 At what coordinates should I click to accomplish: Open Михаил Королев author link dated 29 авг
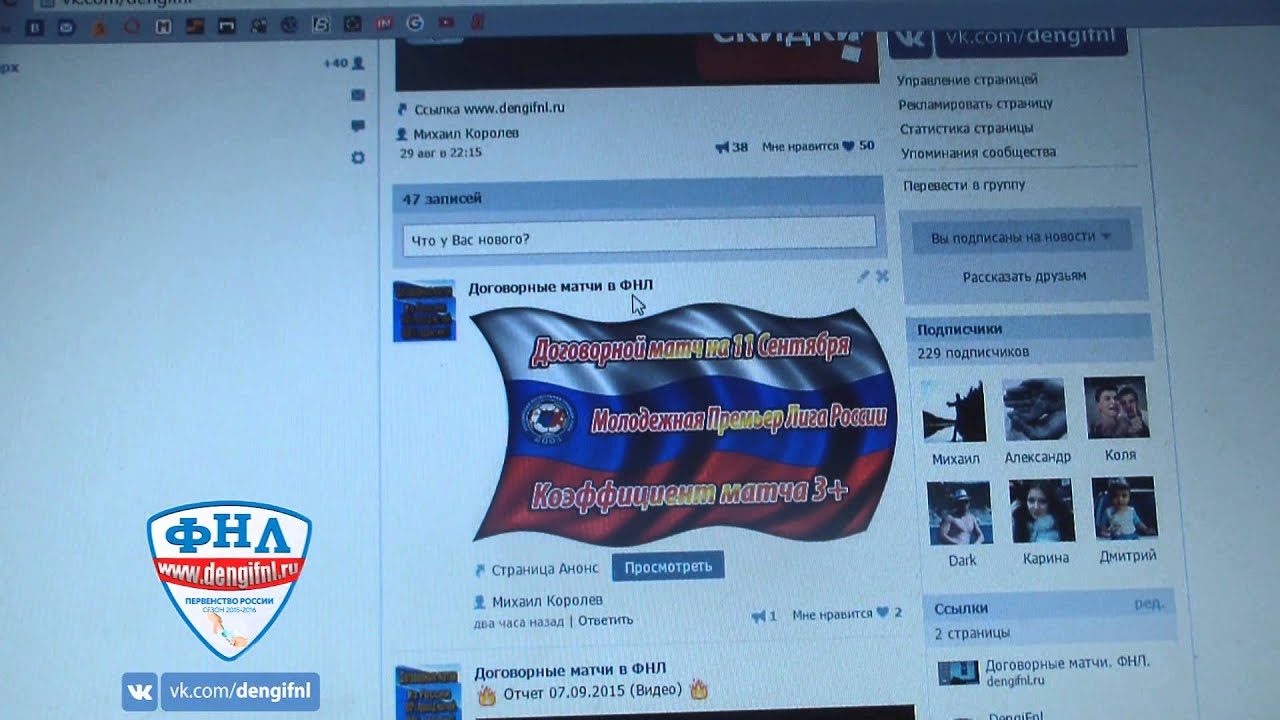[x=466, y=133]
